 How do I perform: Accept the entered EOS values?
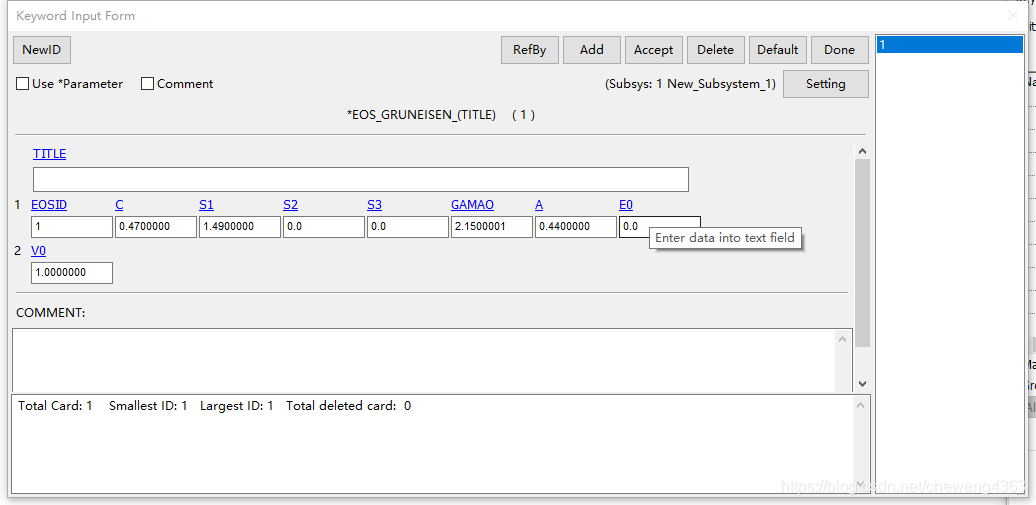[653, 50]
